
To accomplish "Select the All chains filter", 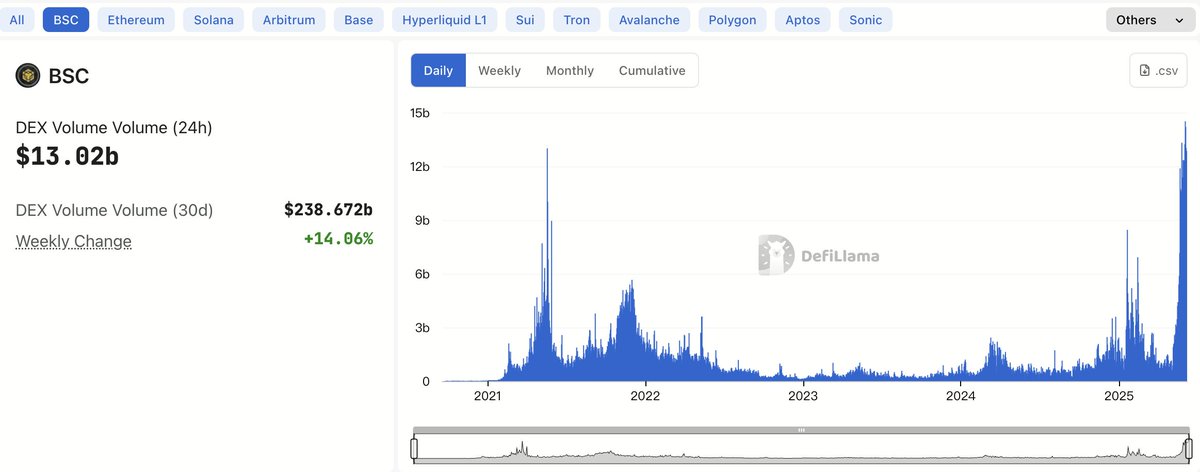I will 16,20.
